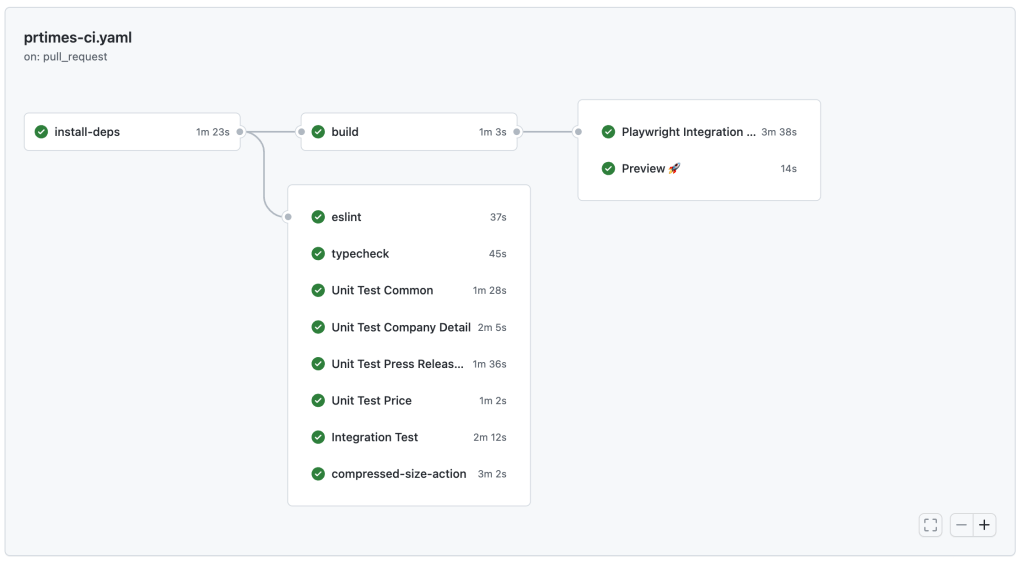This screenshot has height=563, width=1023.
Task: Zoom in with the plus button
Action: point(984,525)
